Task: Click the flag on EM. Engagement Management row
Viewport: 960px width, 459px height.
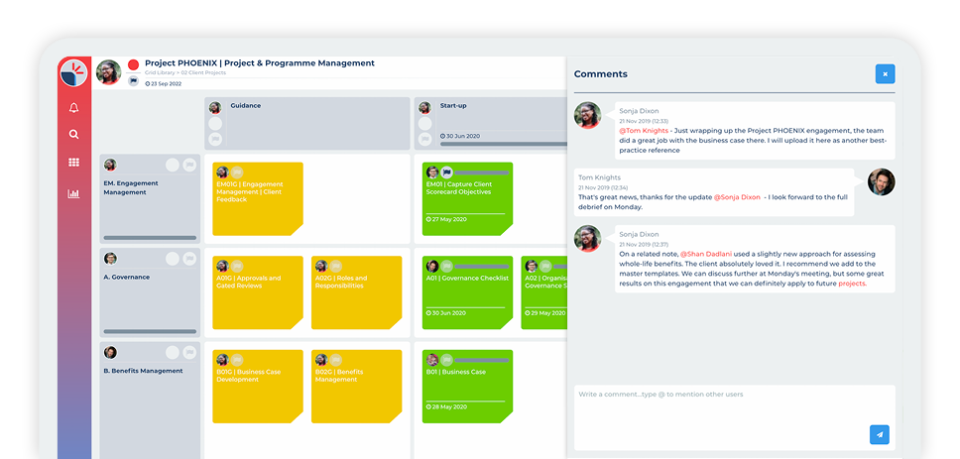Action: pos(190,165)
